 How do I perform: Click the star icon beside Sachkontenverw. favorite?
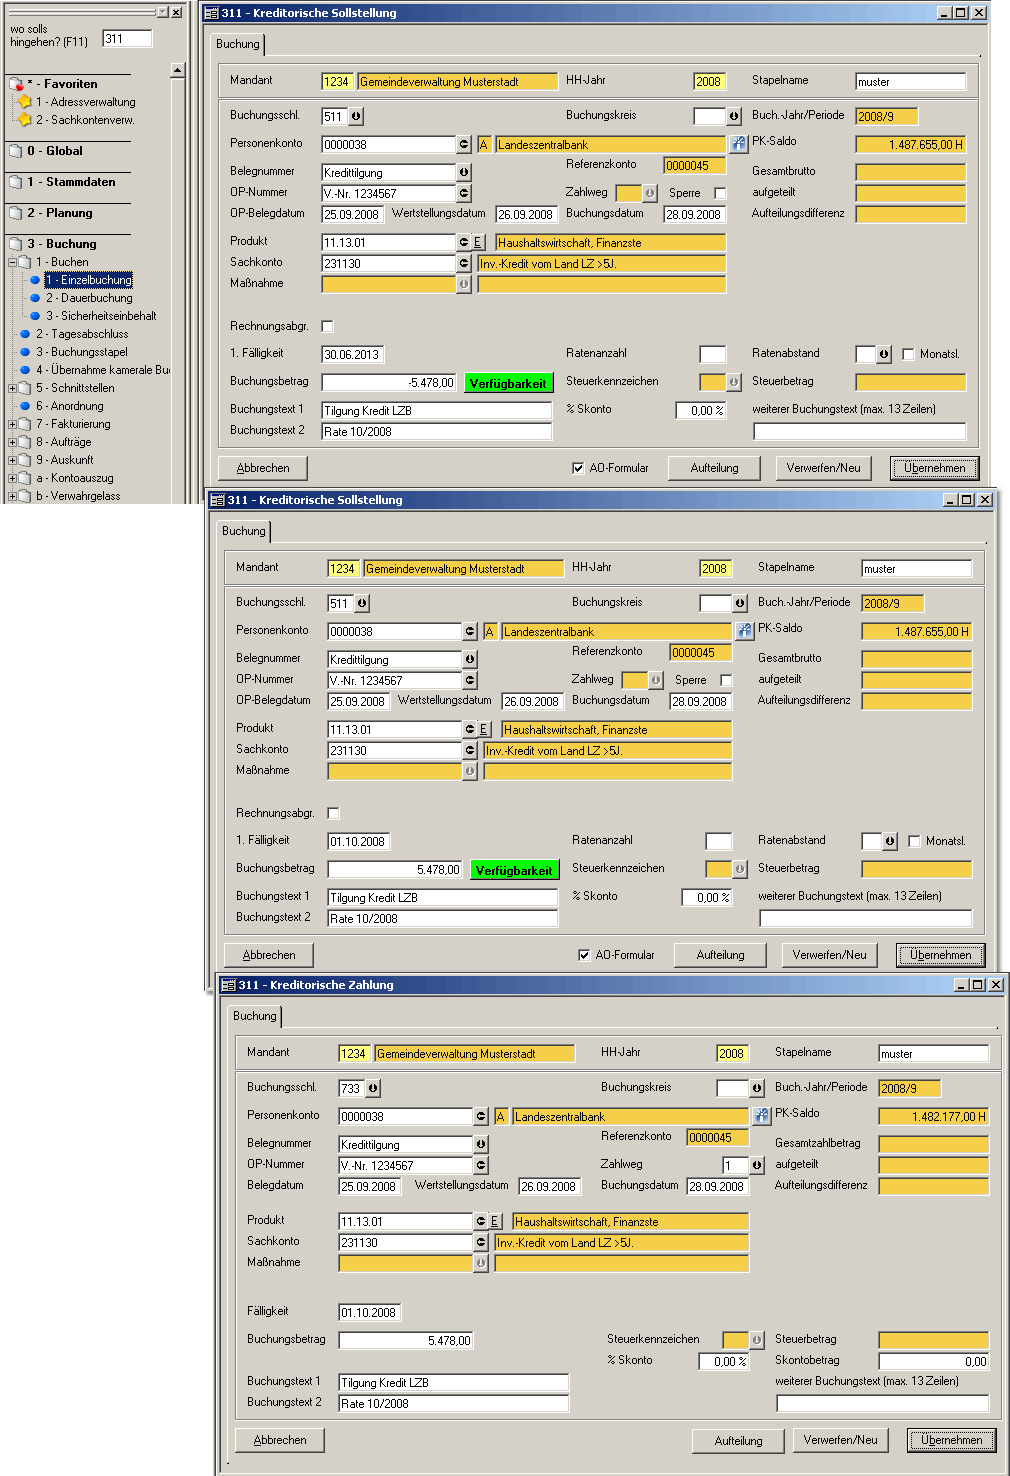coord(25,120)
